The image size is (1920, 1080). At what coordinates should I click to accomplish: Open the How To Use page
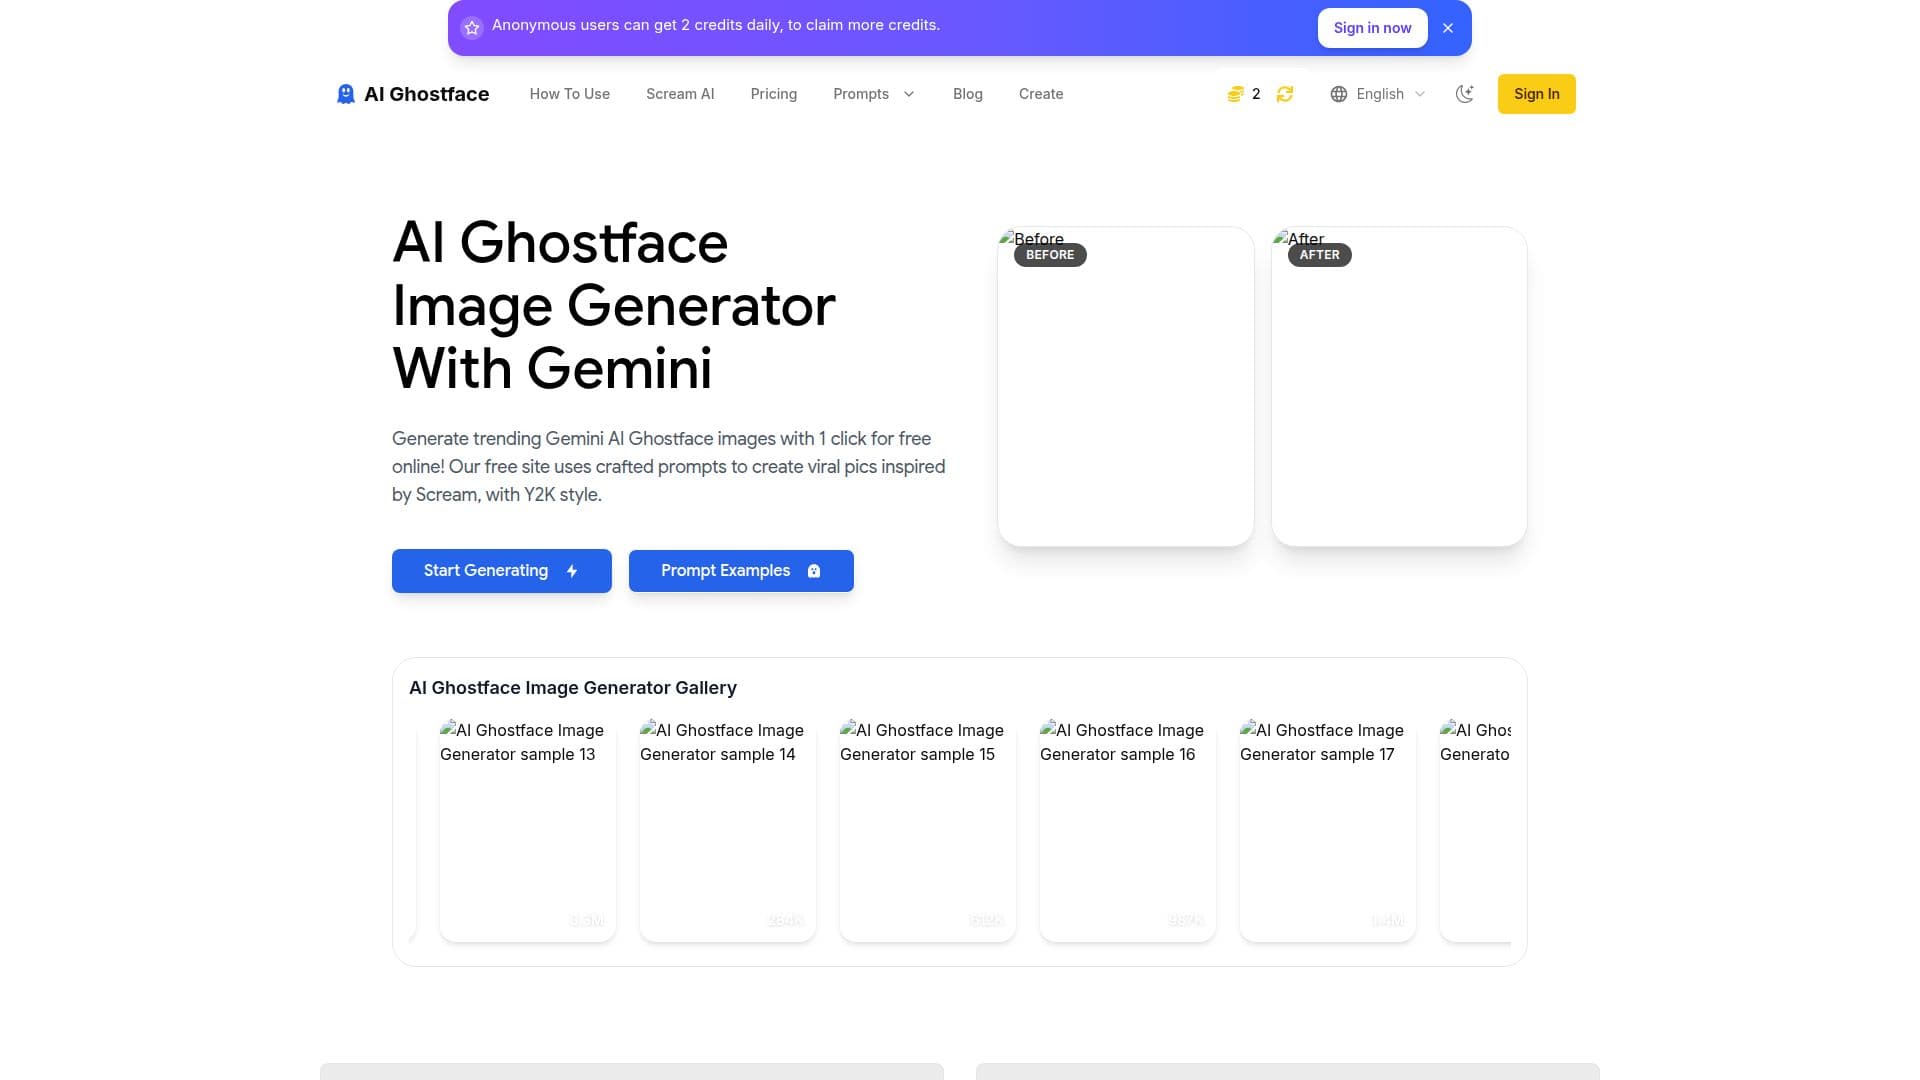[569, 94]
